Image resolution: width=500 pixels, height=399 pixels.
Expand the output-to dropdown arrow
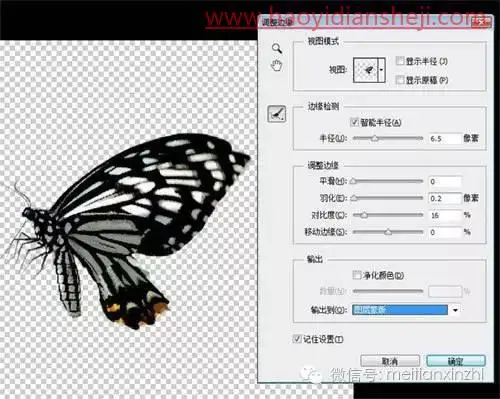tap(455, 310)
